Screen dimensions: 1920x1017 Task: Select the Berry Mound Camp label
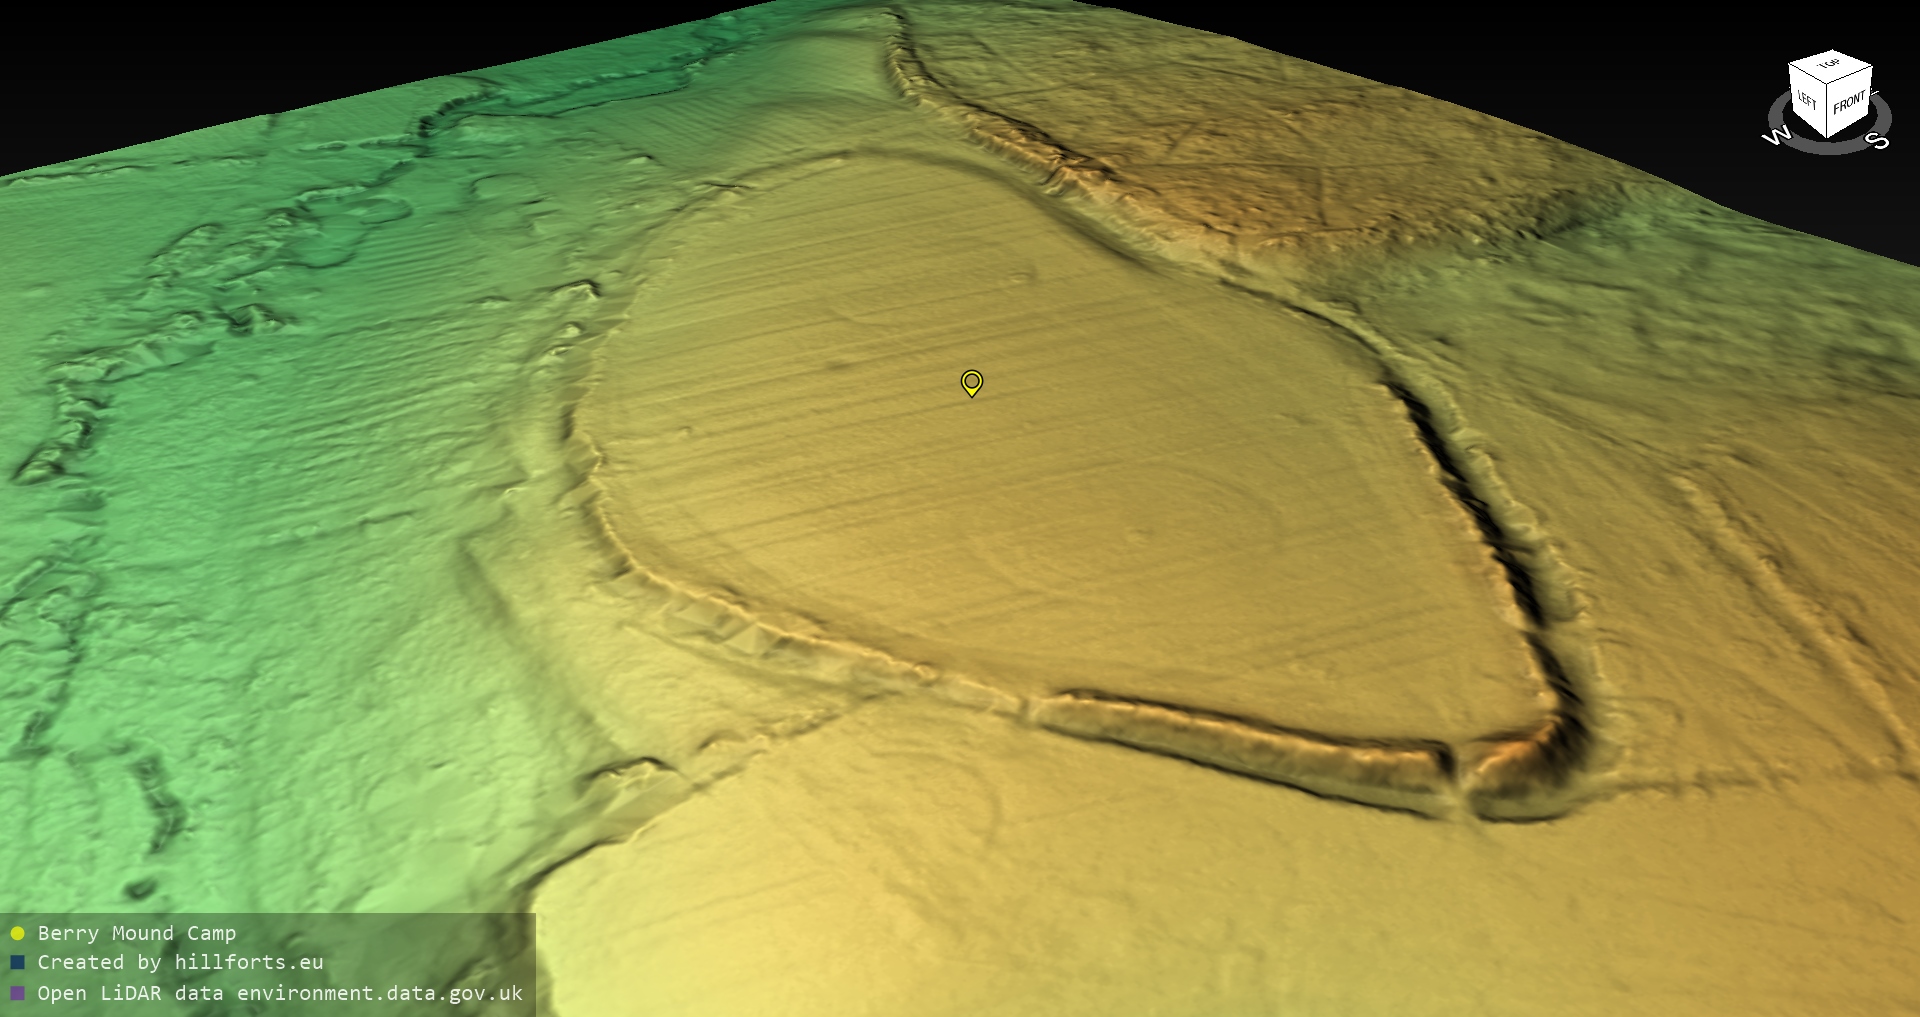click(137, 934)
